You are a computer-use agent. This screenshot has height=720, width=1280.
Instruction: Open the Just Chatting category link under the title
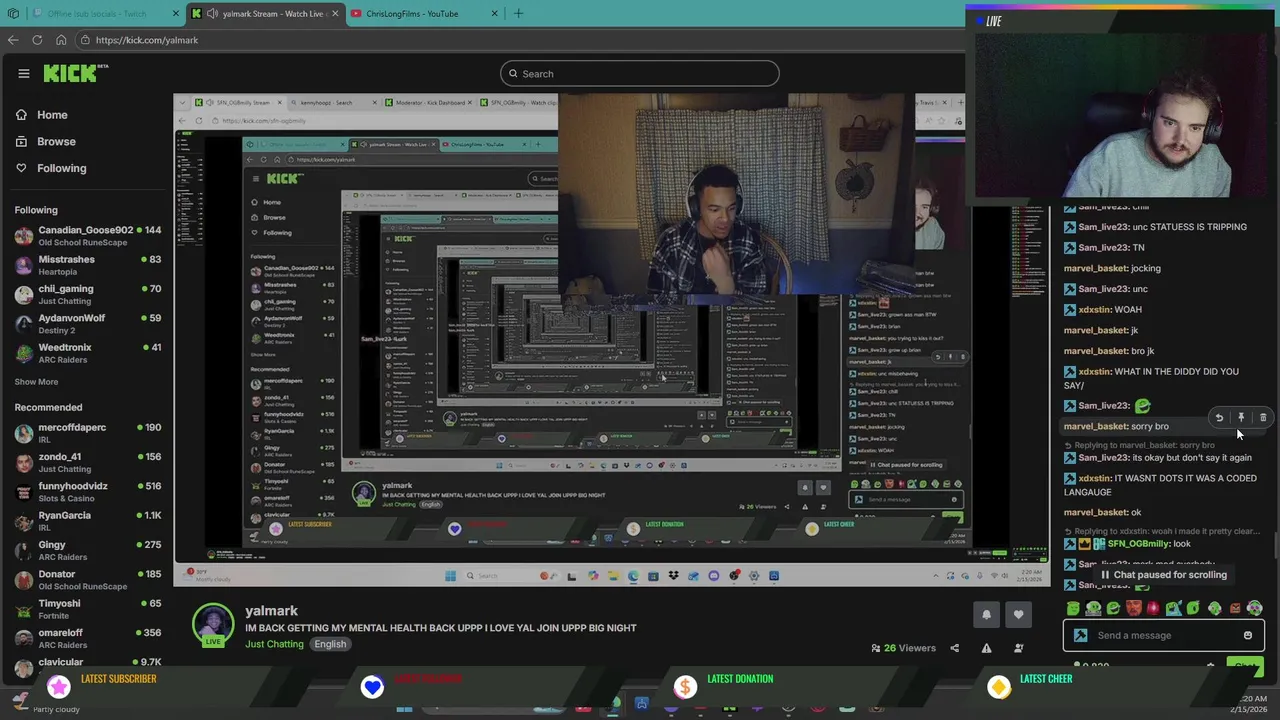coord(274,644)
